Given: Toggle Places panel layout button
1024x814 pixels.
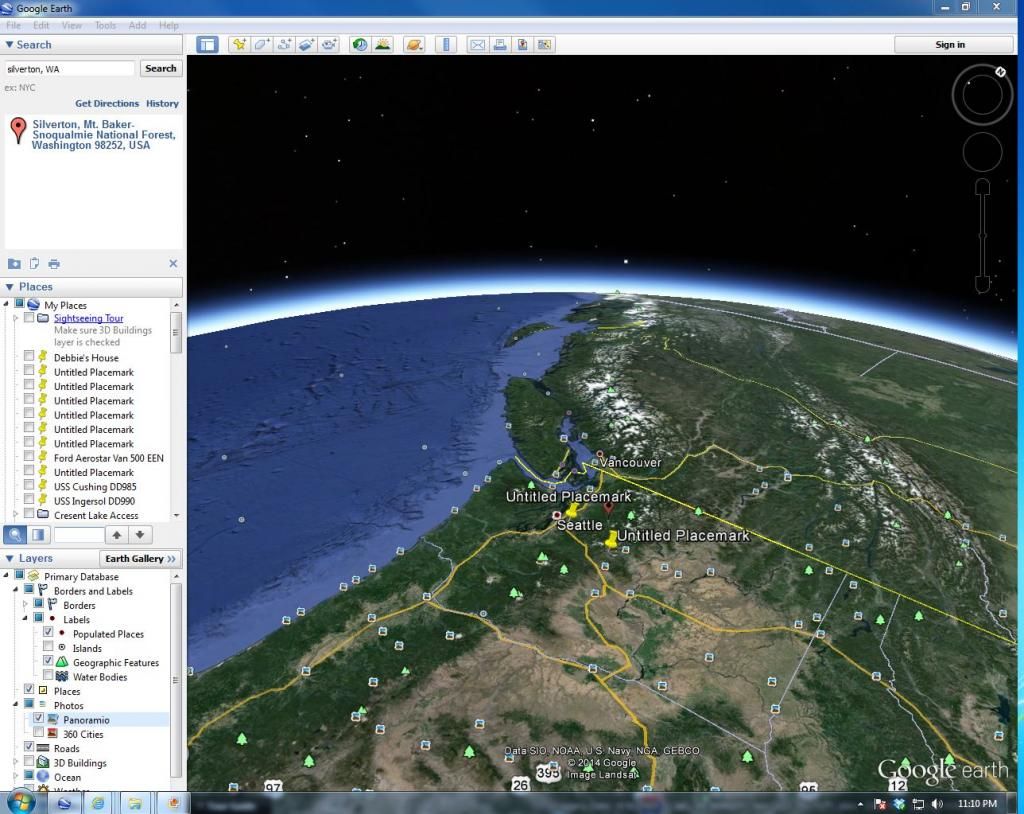Looking at the screenshot, I should pyautogui.click(x=39, y=535).
